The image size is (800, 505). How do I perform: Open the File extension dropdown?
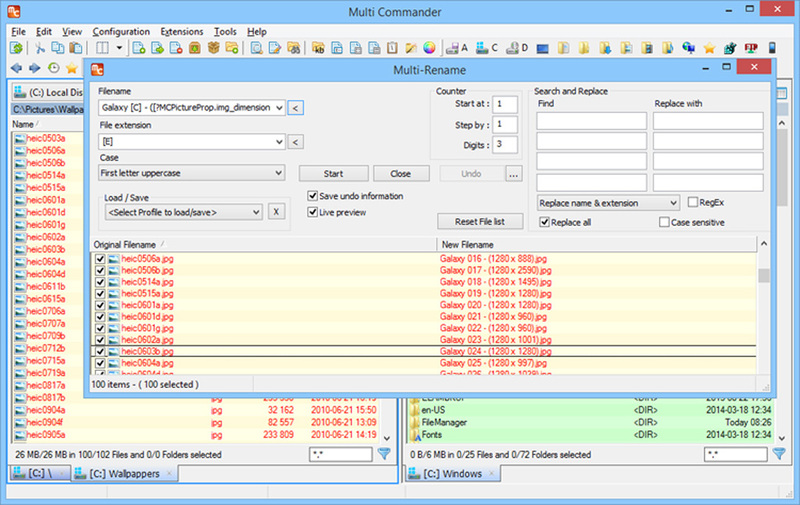[279, 141]
